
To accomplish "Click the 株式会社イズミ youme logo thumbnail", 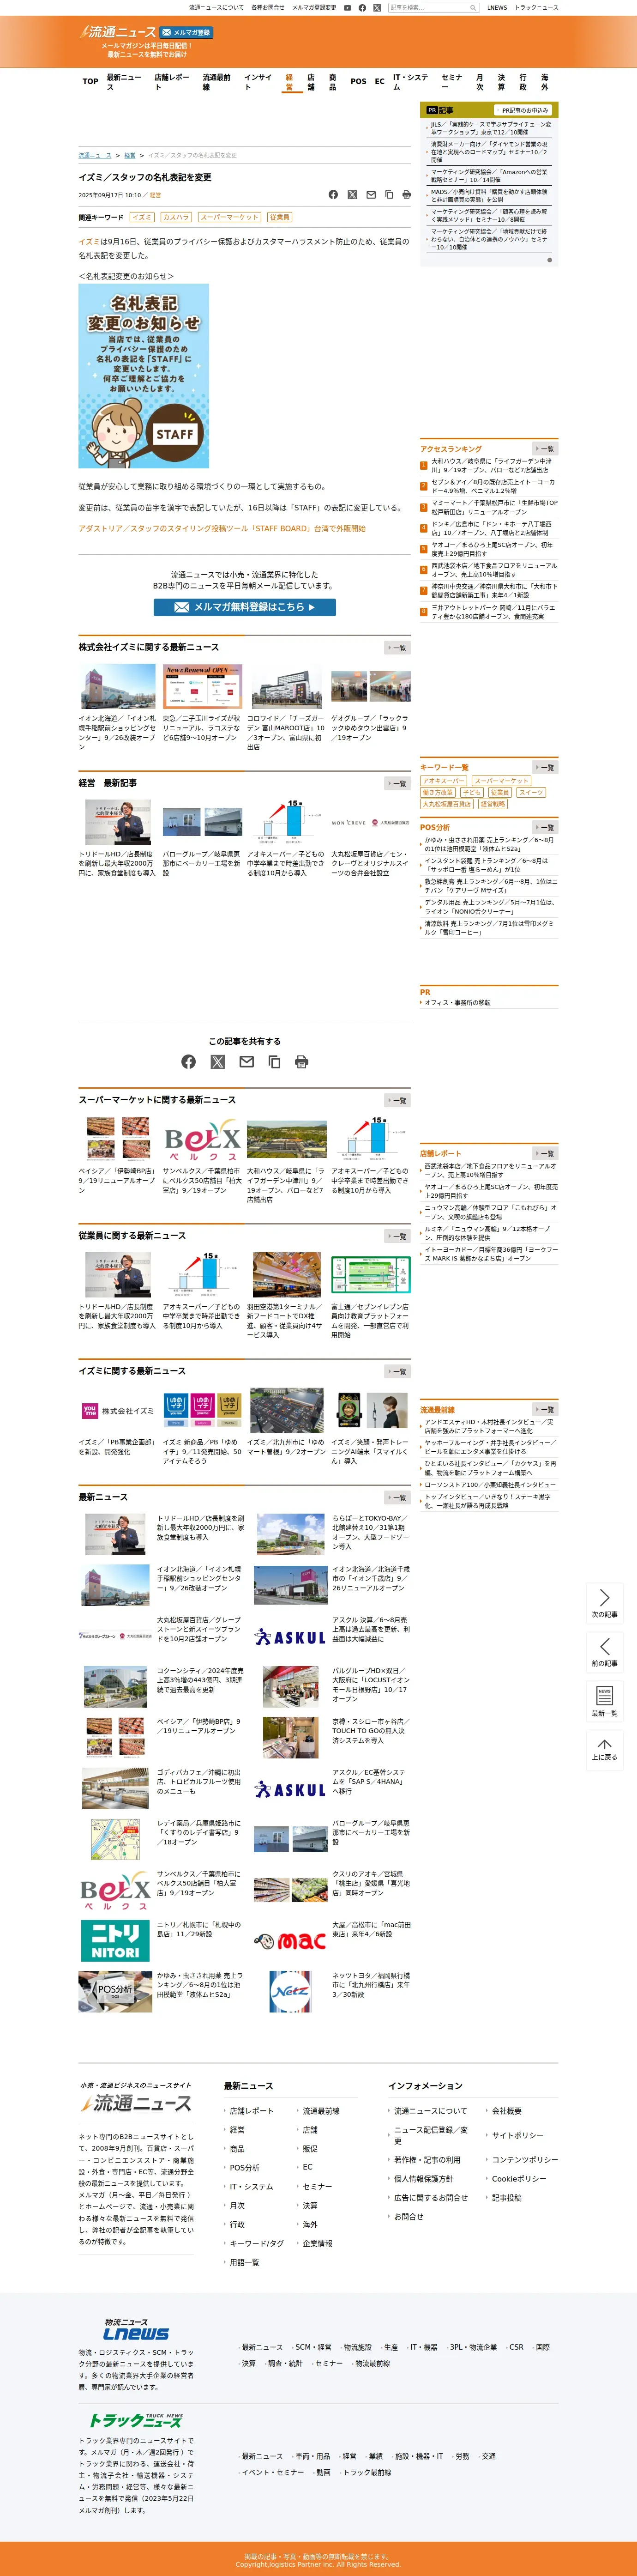I will [x=117, y=1411].
